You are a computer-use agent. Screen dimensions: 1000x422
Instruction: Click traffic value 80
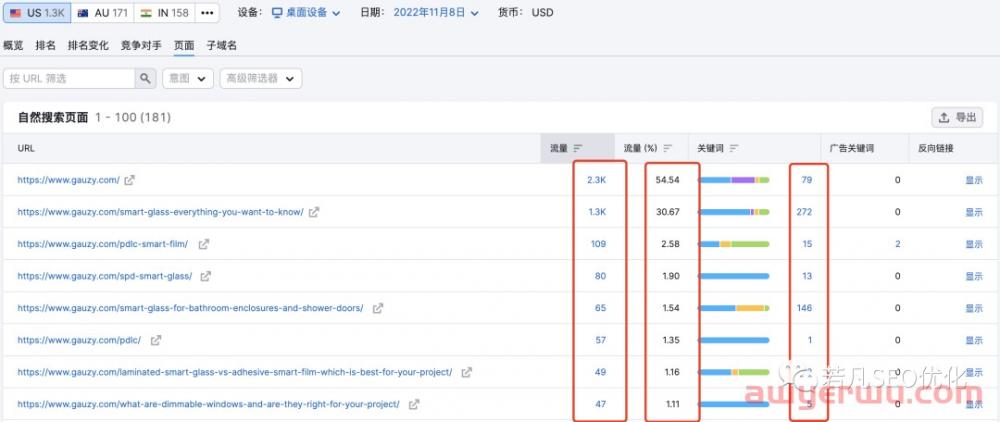point(600,276)
